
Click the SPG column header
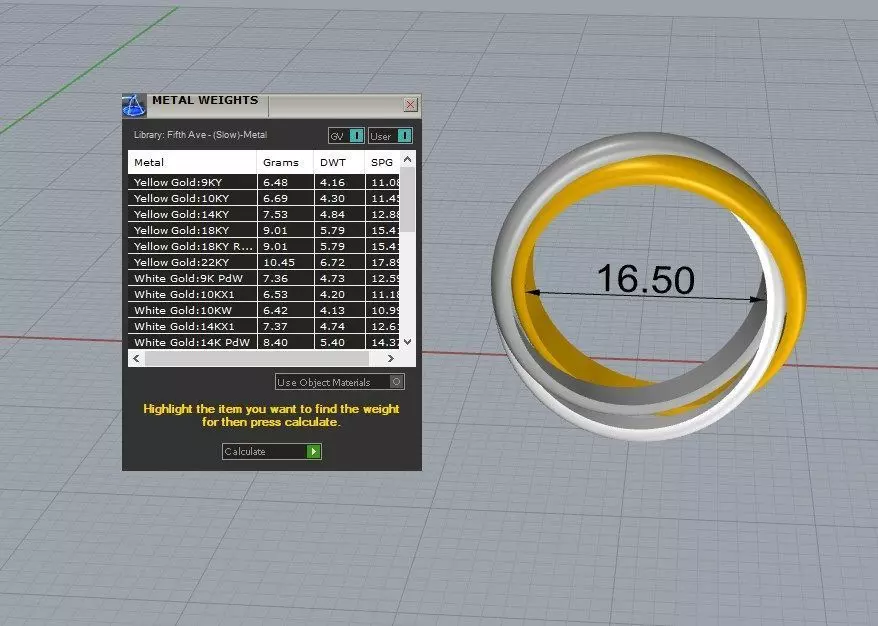(382, 162)
